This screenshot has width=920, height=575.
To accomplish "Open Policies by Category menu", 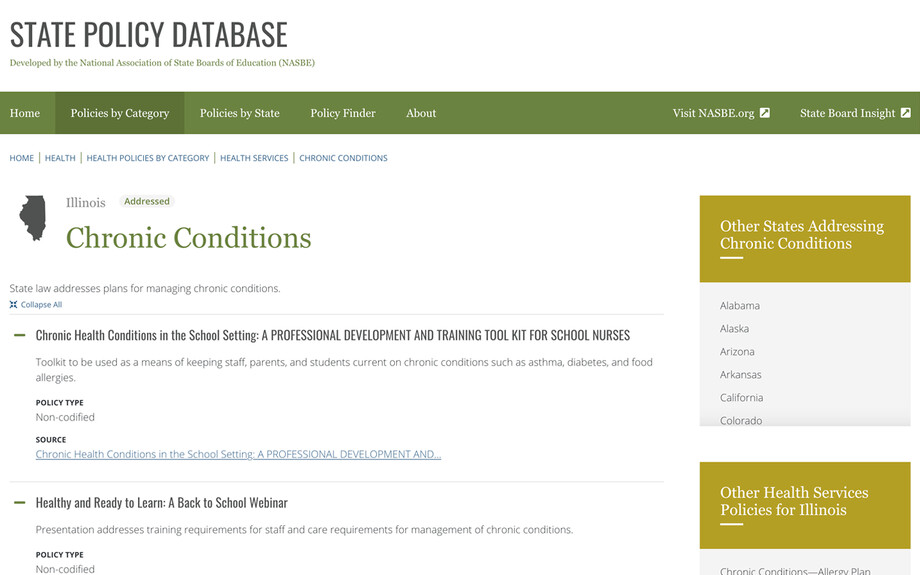I will click(120, 113).
